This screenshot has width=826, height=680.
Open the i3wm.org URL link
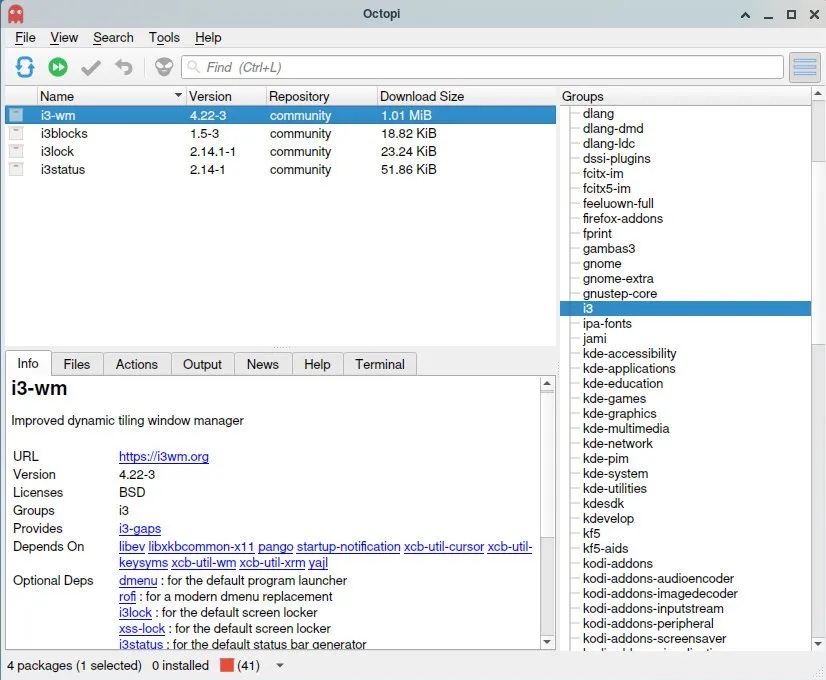coord(164,456)
